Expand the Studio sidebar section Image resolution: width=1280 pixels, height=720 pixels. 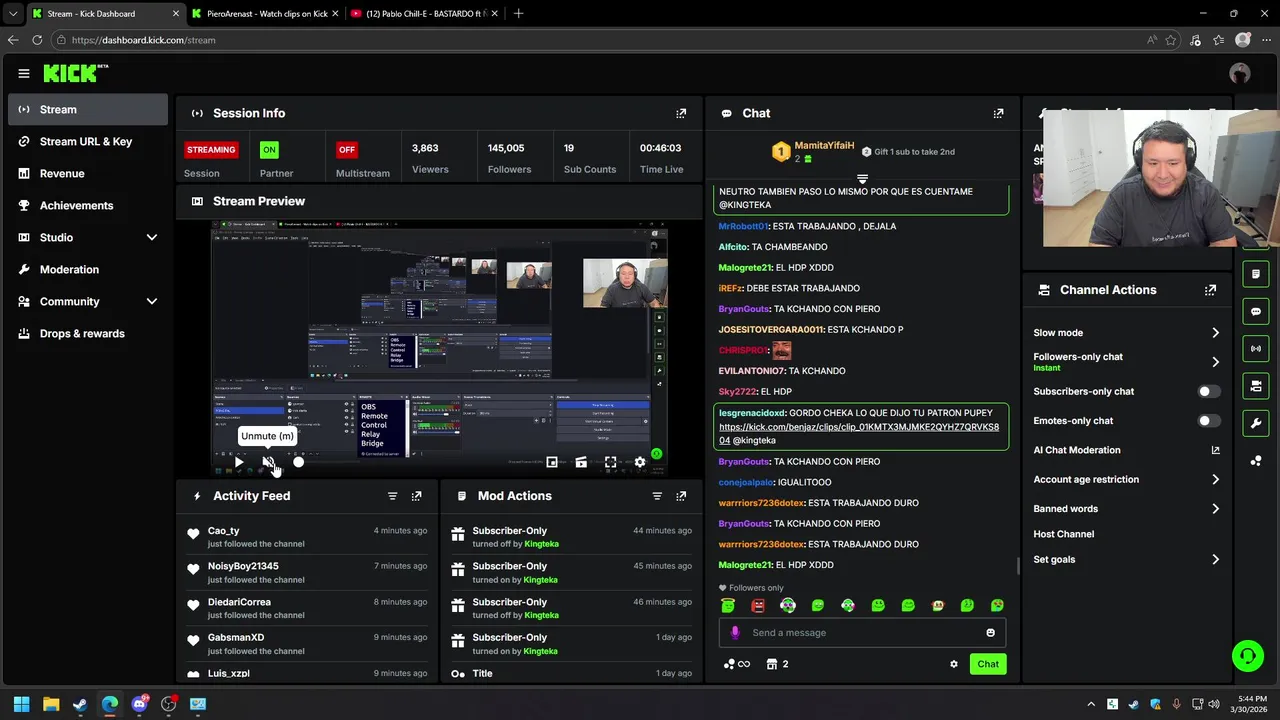pos(152,237)
